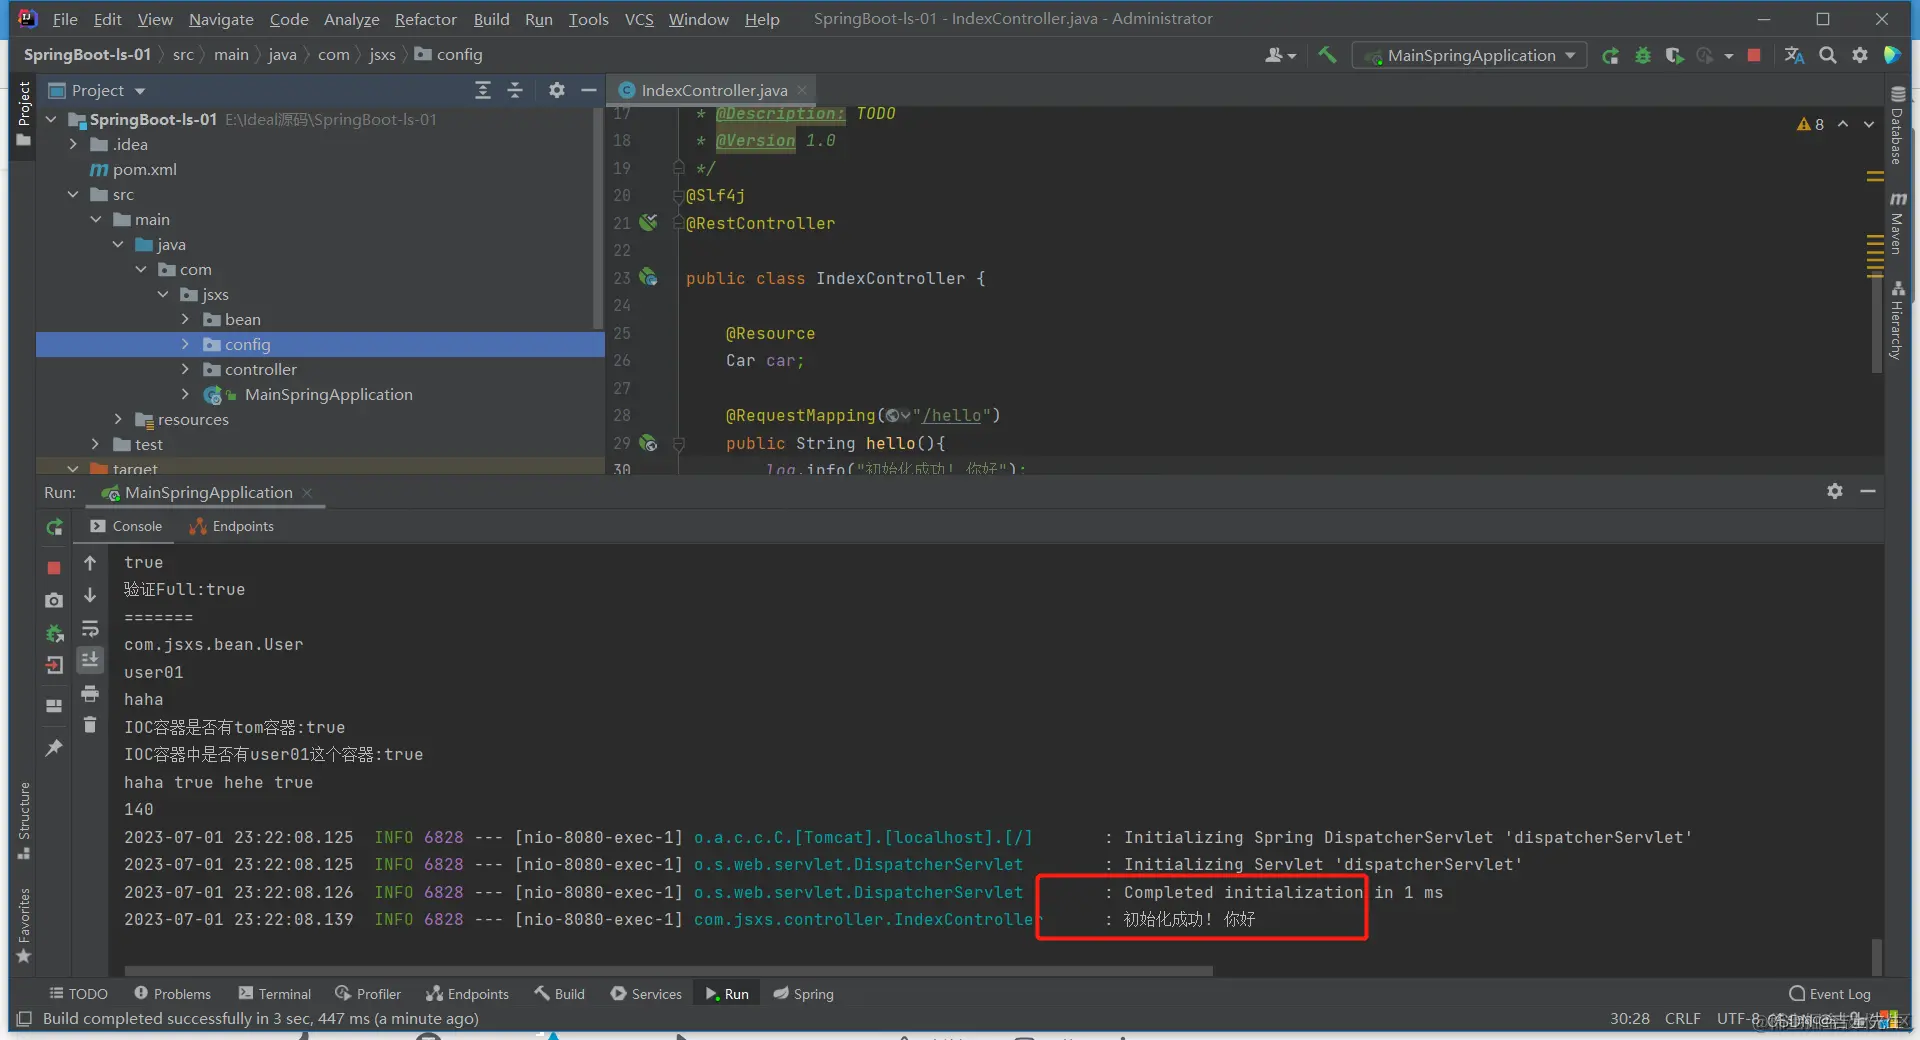The image size is (1920, 1040).
Task: Run with Coverage from the toolbar
Action: coord(1674,56)
